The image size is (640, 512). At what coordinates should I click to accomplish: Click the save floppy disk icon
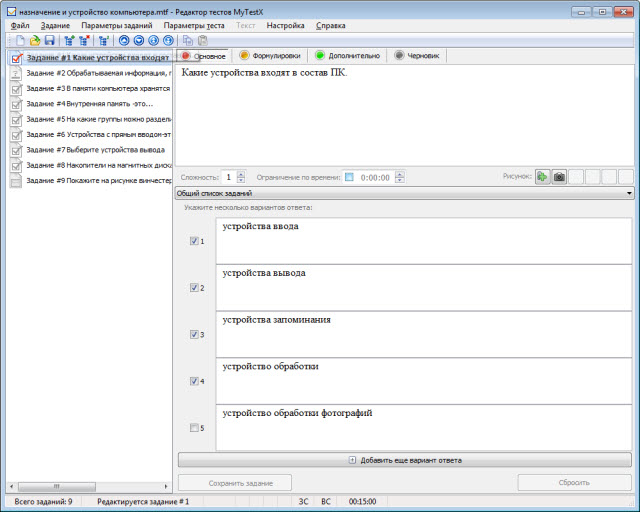coord(49,41)
